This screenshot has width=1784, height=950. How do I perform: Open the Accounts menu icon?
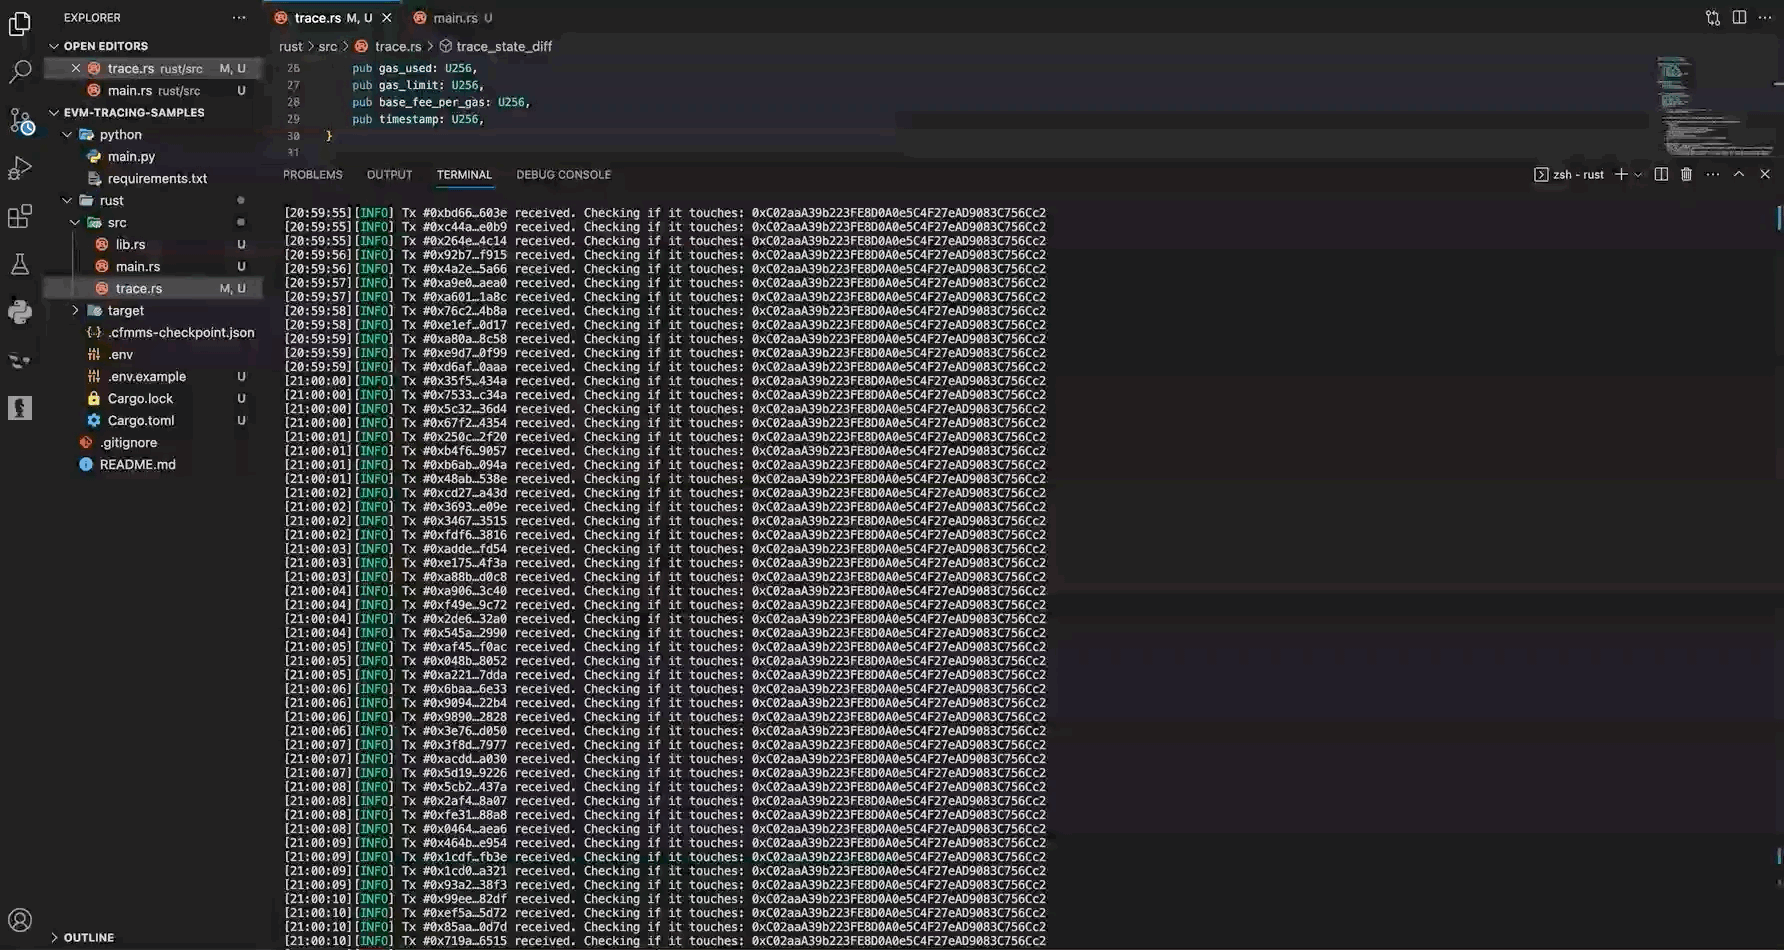pyautogui.click(x=20, y=919)
